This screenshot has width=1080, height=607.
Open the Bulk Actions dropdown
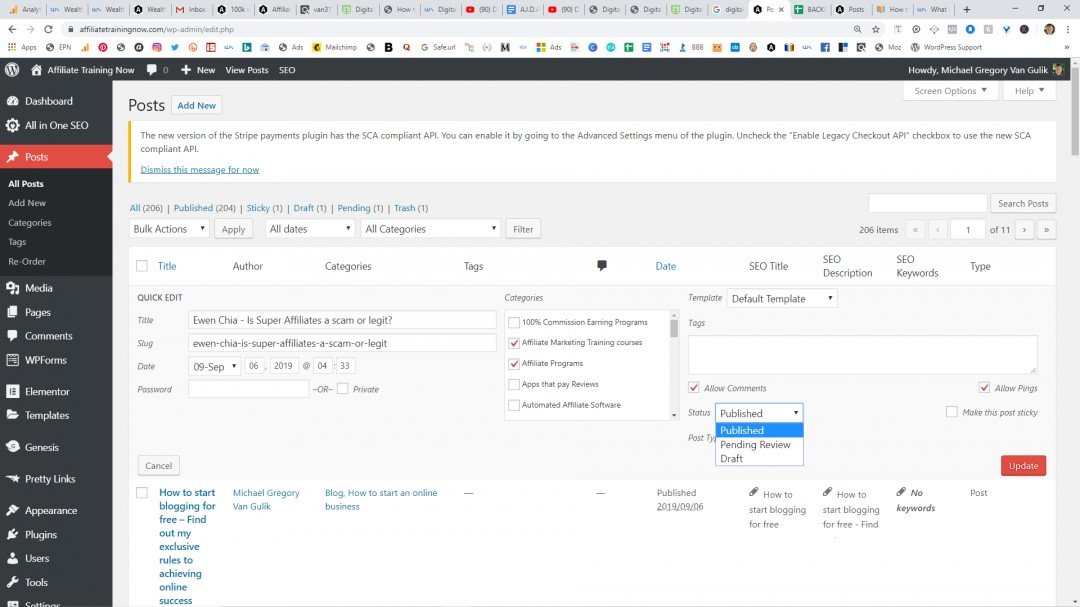169,229
